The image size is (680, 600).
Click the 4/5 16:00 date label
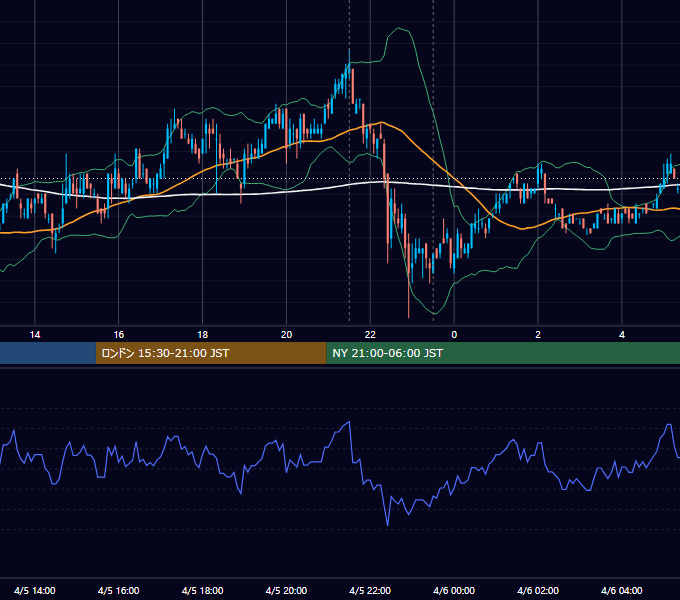118,590
